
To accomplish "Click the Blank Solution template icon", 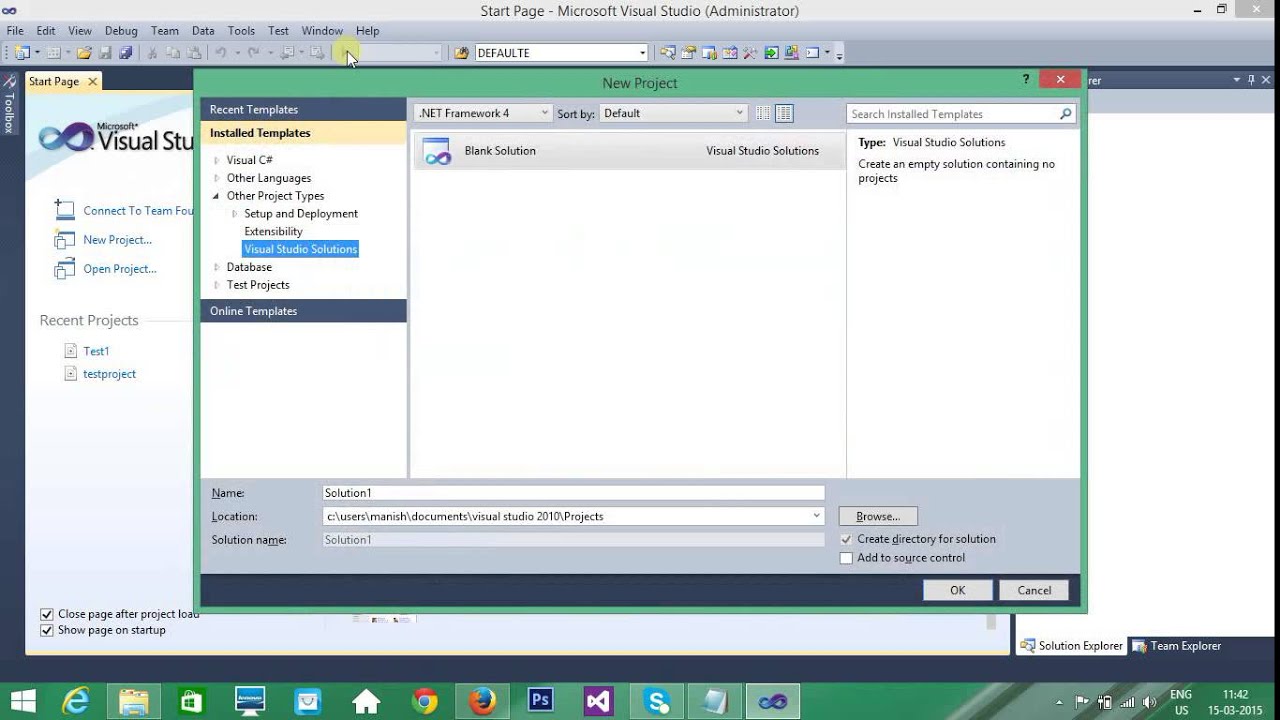I will (x=437, y=151).
